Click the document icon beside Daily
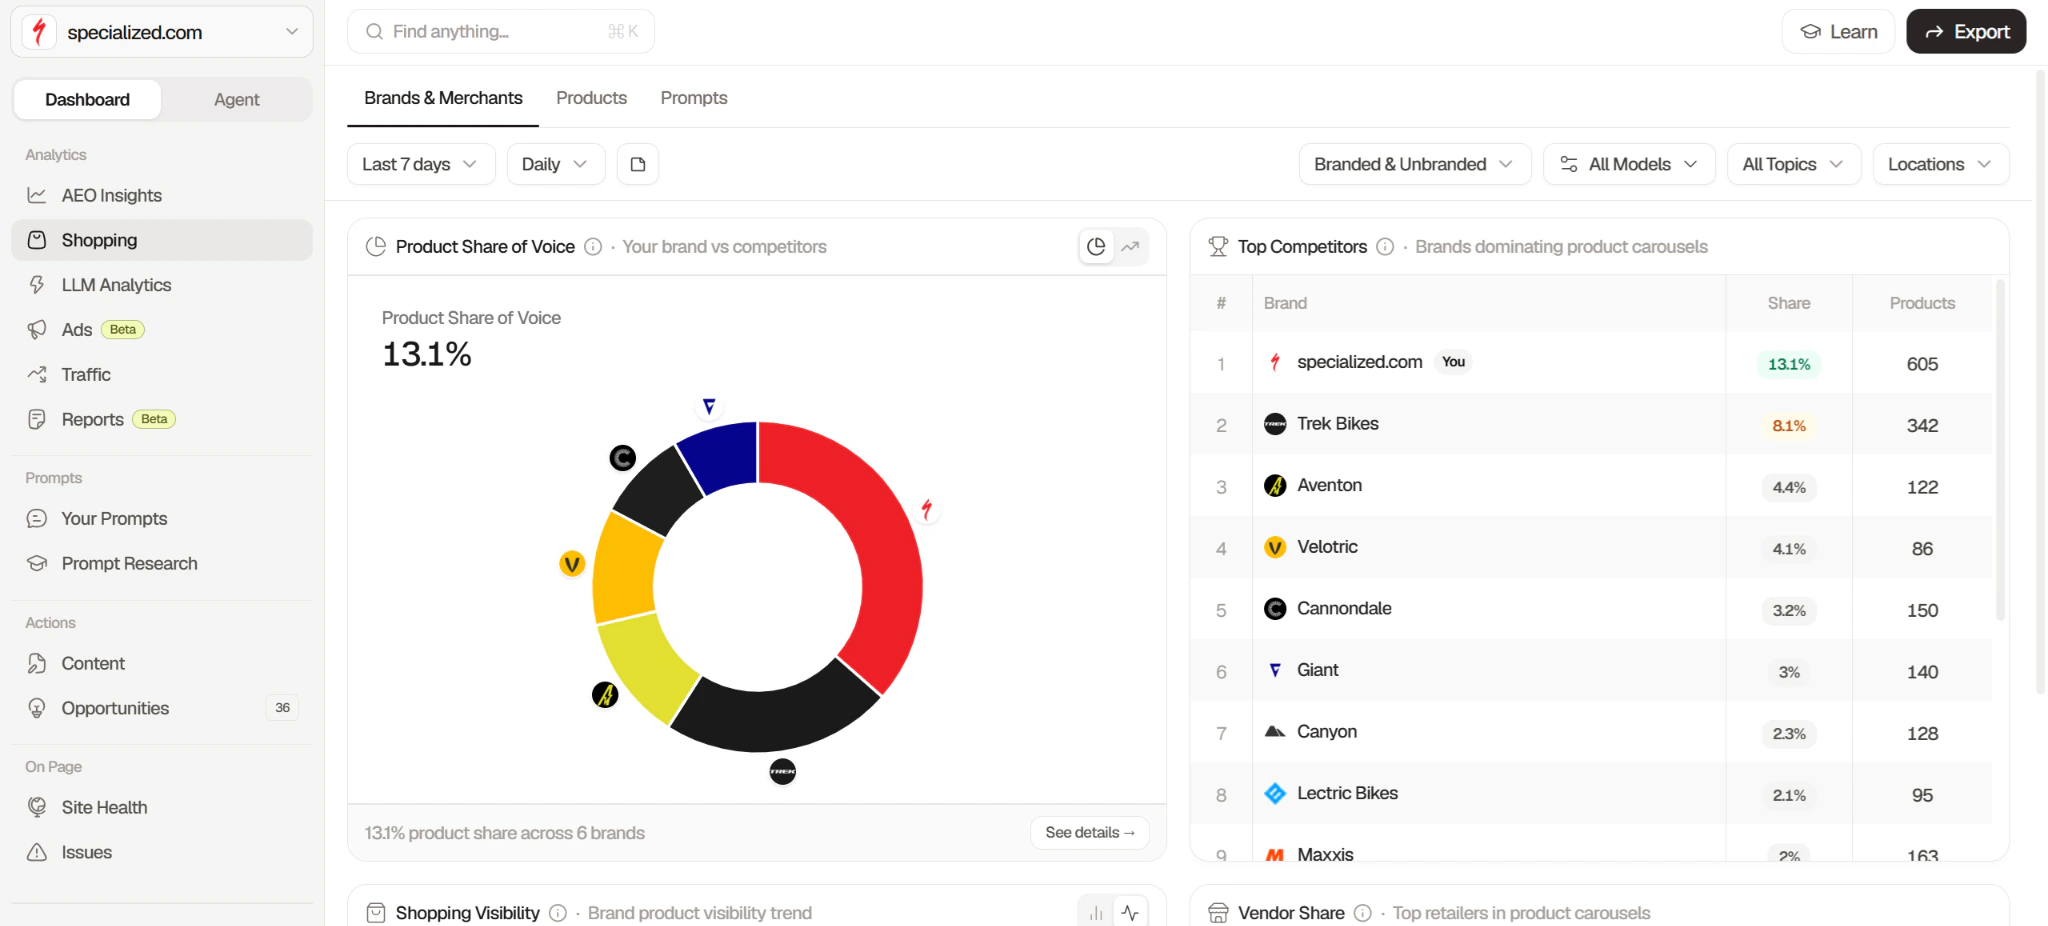This screenshot has width=2048, height=926. (x=638, y=164)
